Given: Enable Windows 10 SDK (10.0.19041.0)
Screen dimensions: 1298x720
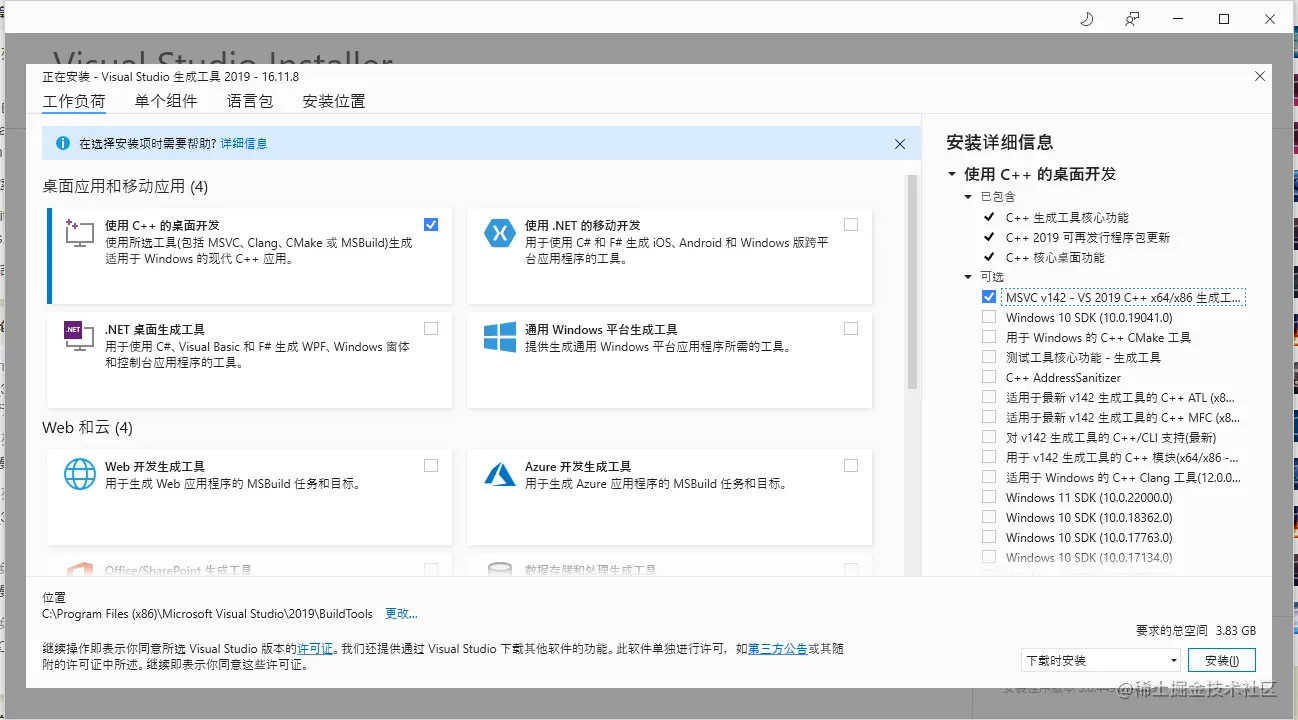Looking at the screenshot, I should [x=989, y=317].
